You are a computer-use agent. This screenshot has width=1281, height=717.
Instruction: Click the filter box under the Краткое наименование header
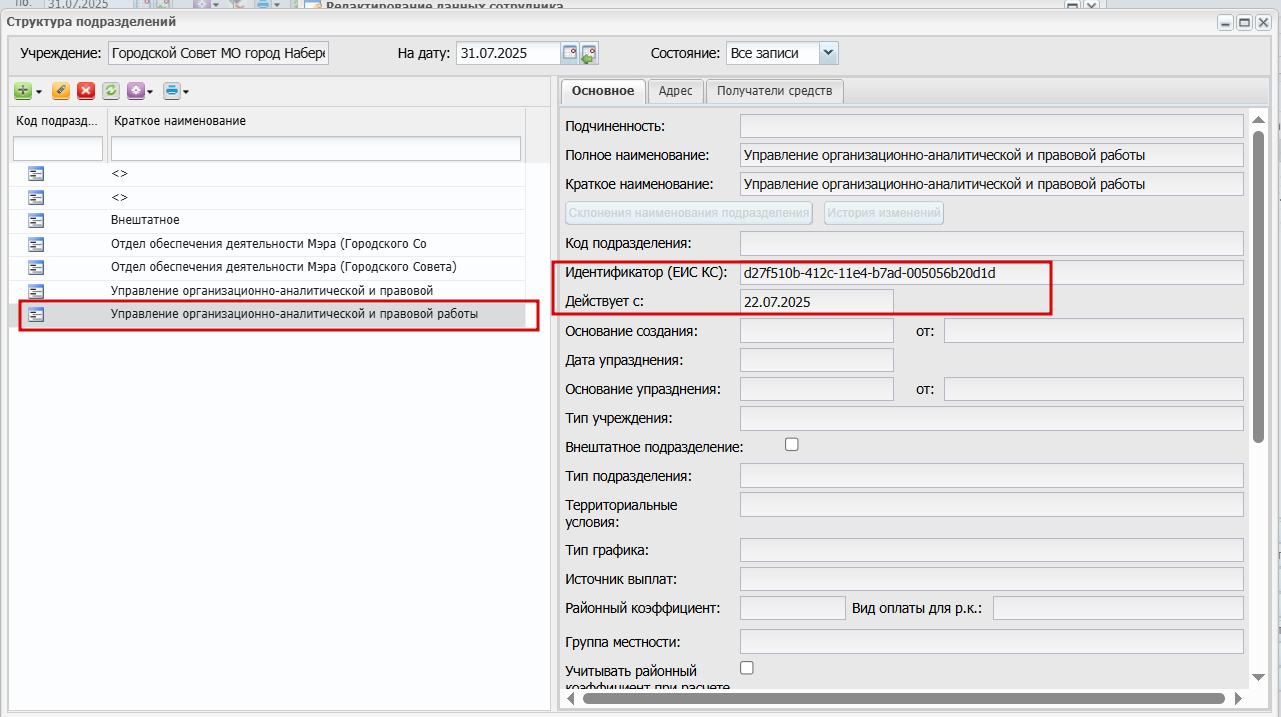tap(316, 149)
